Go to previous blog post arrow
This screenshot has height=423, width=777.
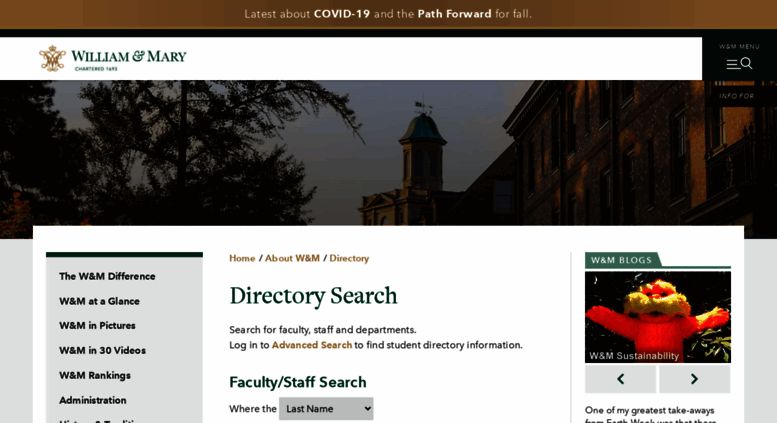tap(620, 379)
